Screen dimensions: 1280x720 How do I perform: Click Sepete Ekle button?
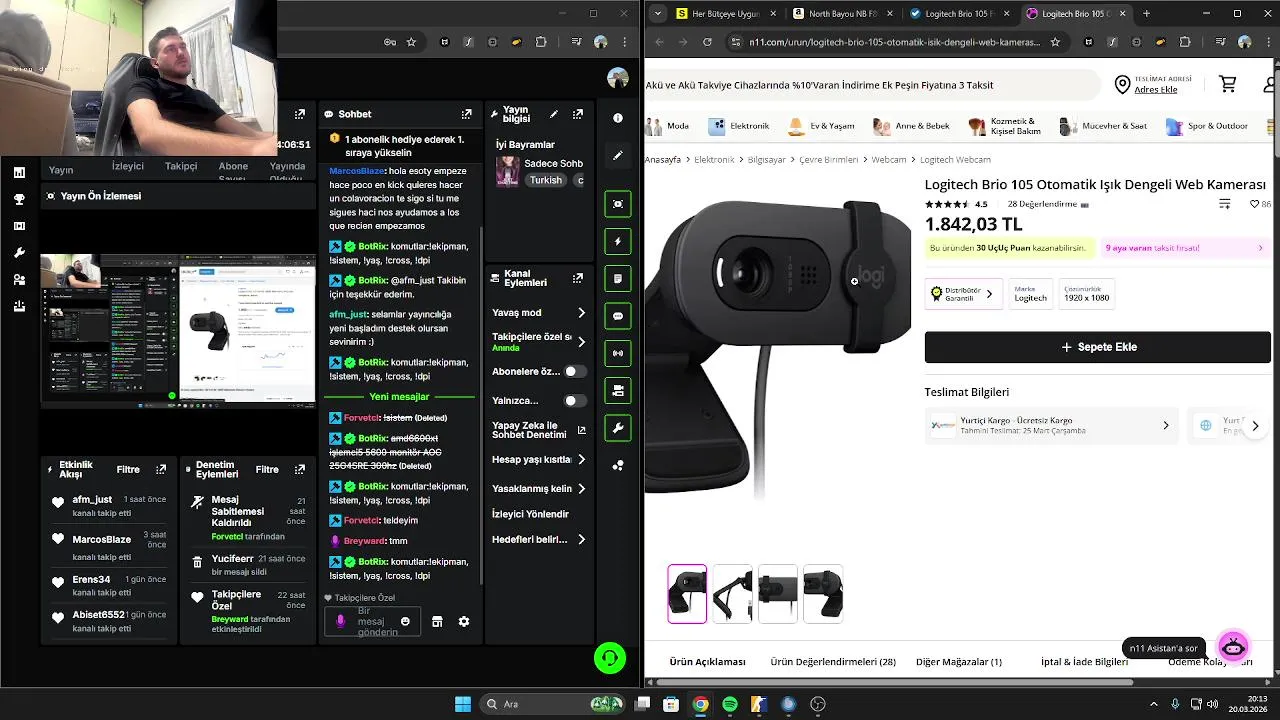point(1097,347)
